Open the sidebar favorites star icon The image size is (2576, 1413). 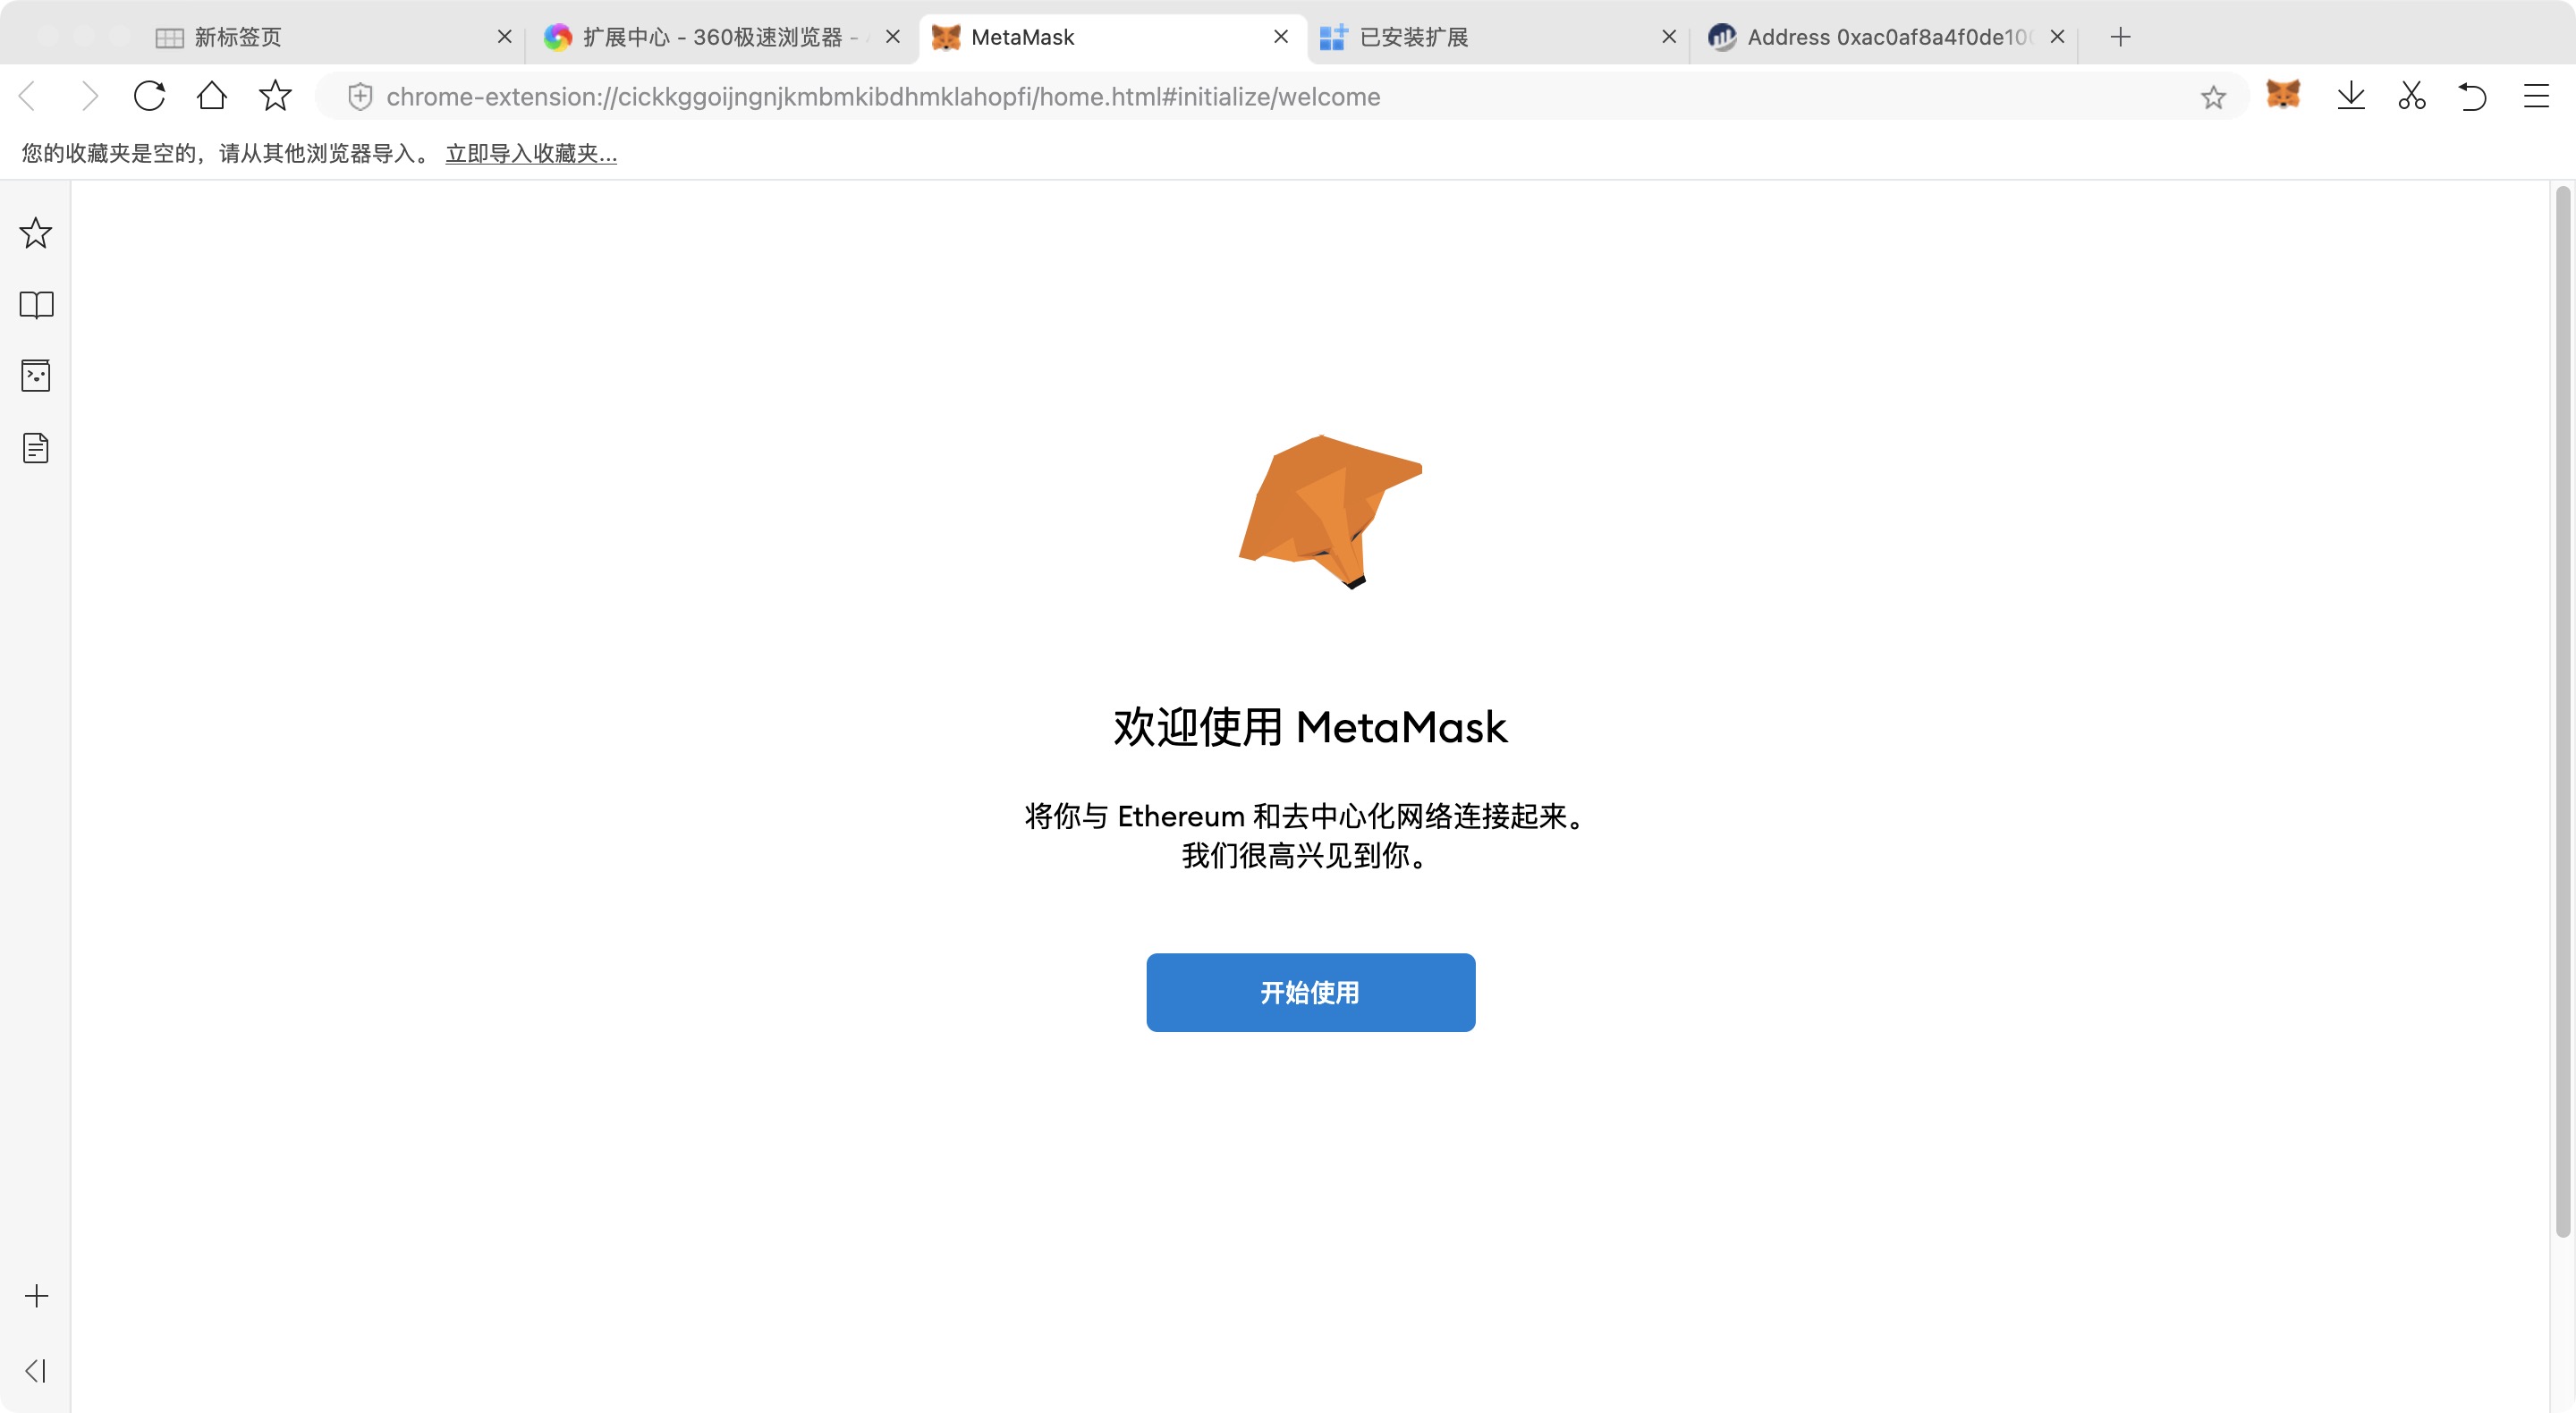pyautogui.click(x=36, y=233)
